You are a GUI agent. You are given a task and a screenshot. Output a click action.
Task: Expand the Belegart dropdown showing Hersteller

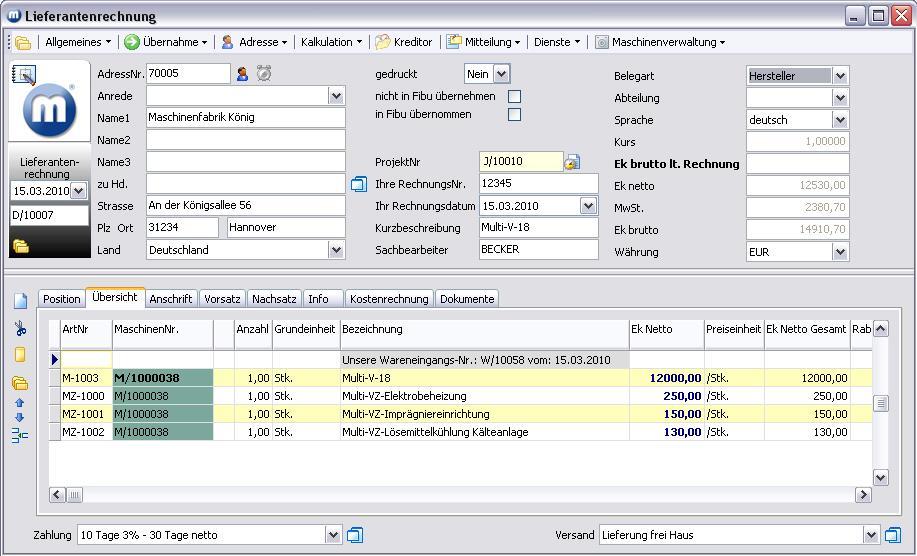pos(840,76)
